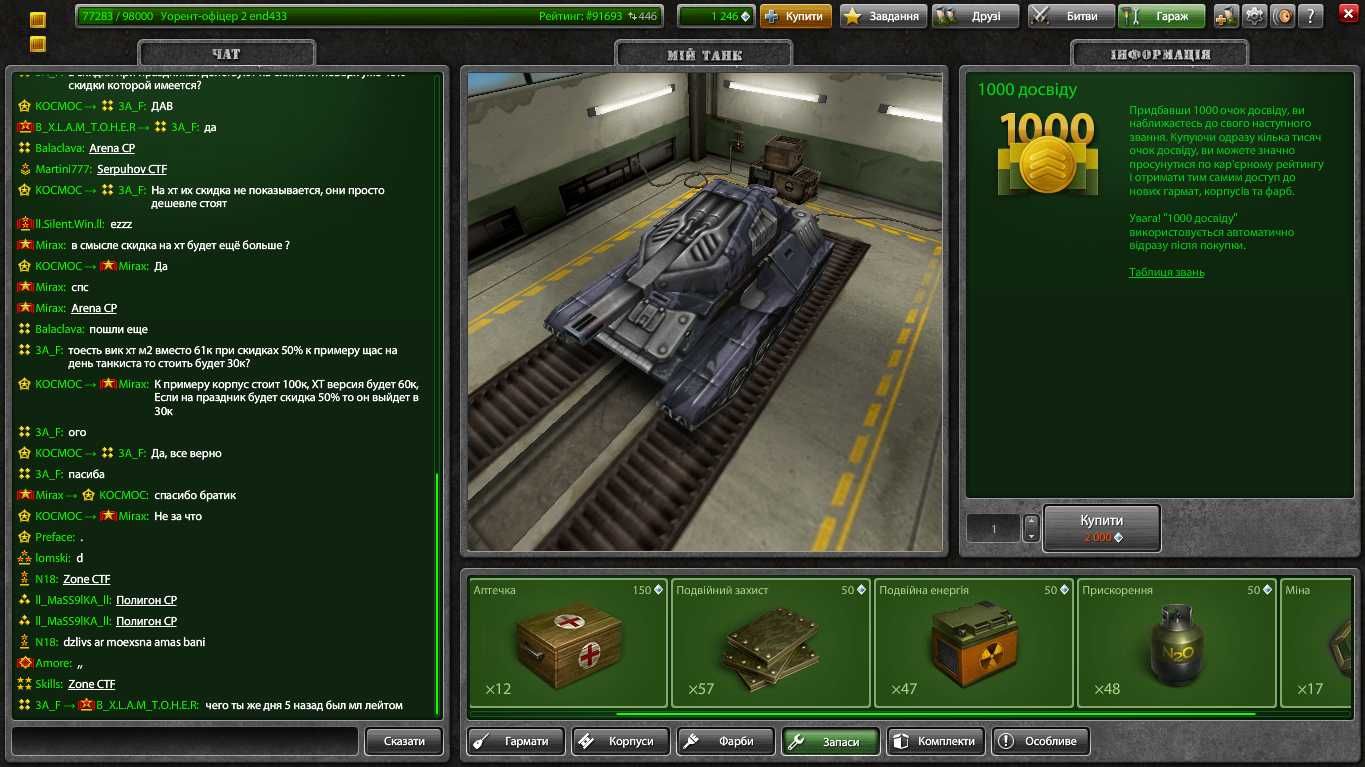Open the settings gear icon
The width and height of the screenshot is (1365, 767).
(x=1254, y=16)
